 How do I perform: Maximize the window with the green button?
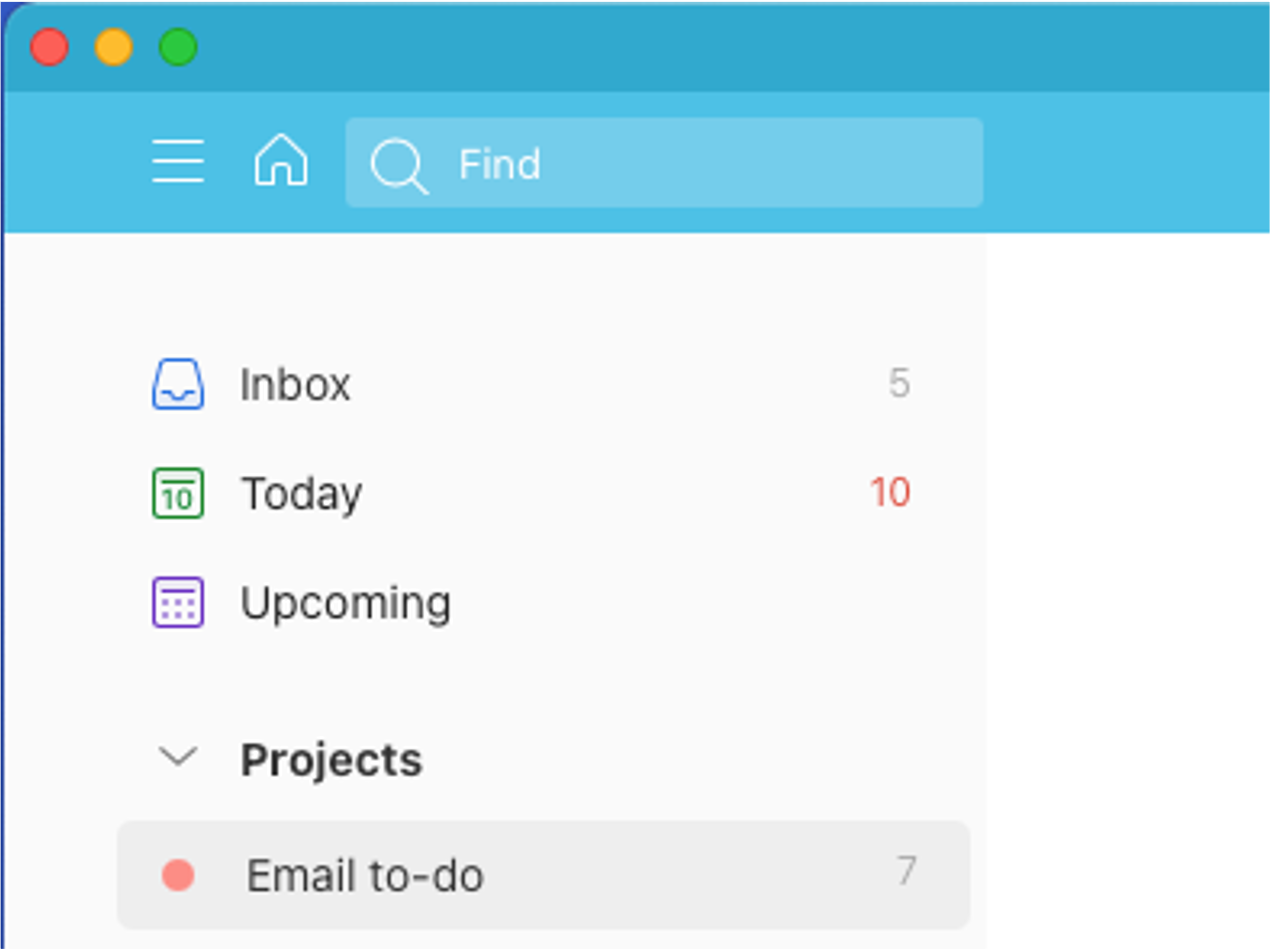(178, 47)
